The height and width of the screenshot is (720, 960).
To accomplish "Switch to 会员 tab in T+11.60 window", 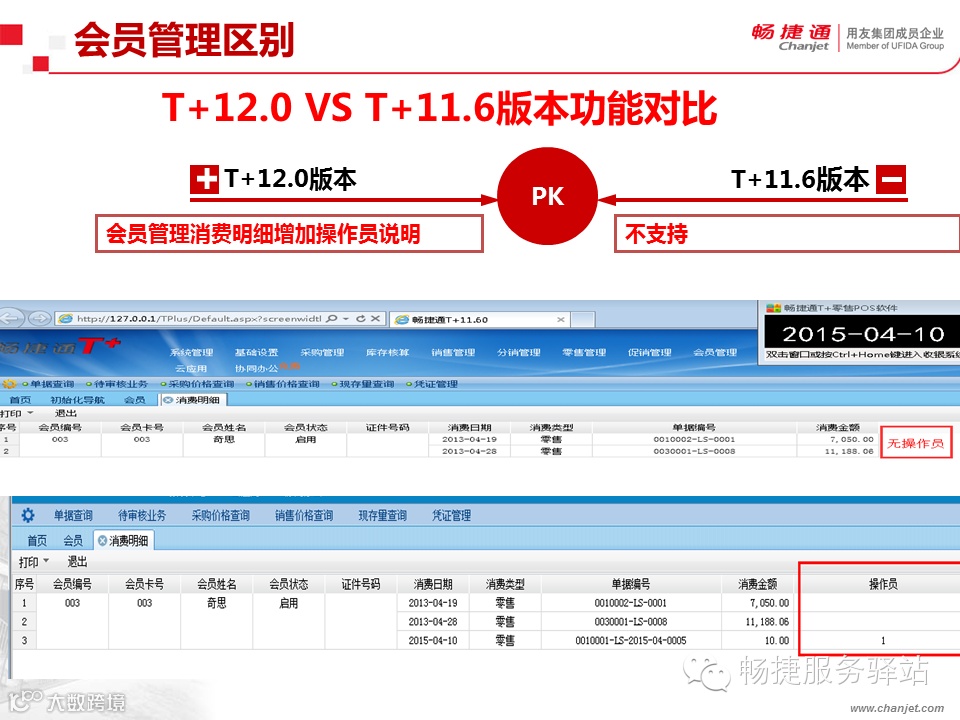I will [135, 400].
